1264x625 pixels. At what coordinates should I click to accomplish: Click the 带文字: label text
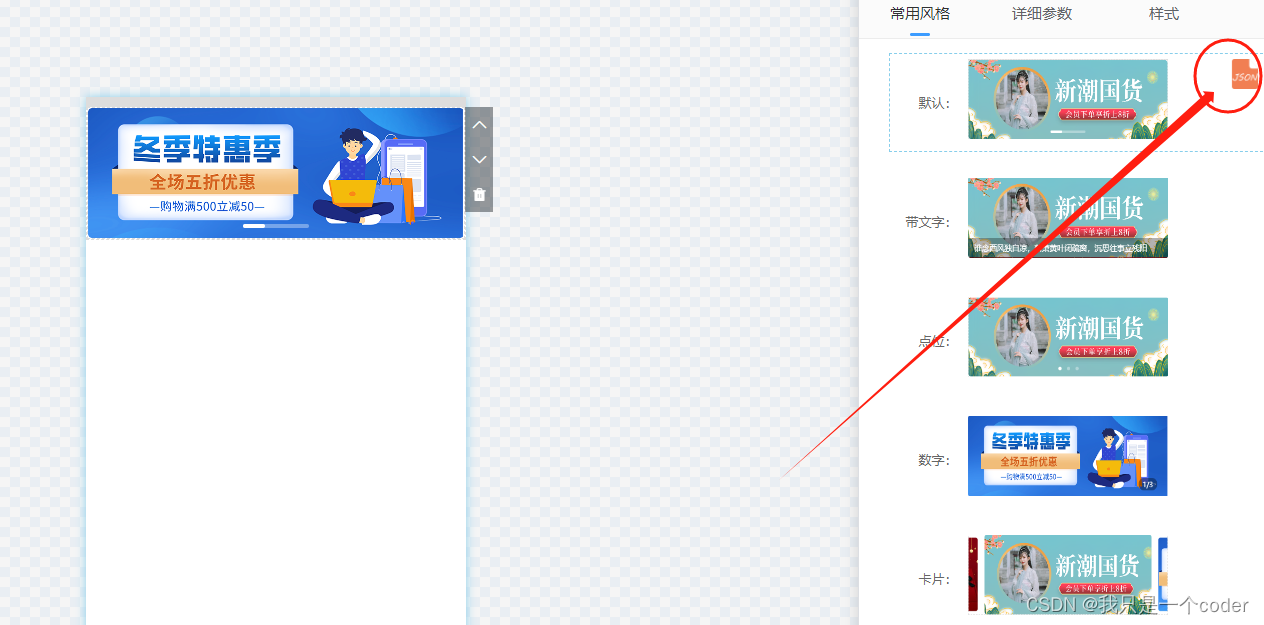point(928,222)
